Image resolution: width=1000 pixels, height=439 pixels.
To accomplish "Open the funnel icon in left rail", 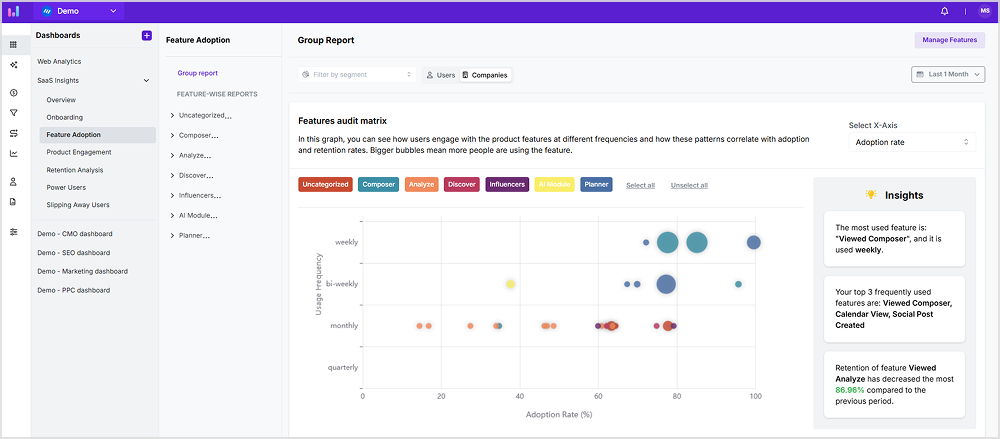I will click(13, 113).
